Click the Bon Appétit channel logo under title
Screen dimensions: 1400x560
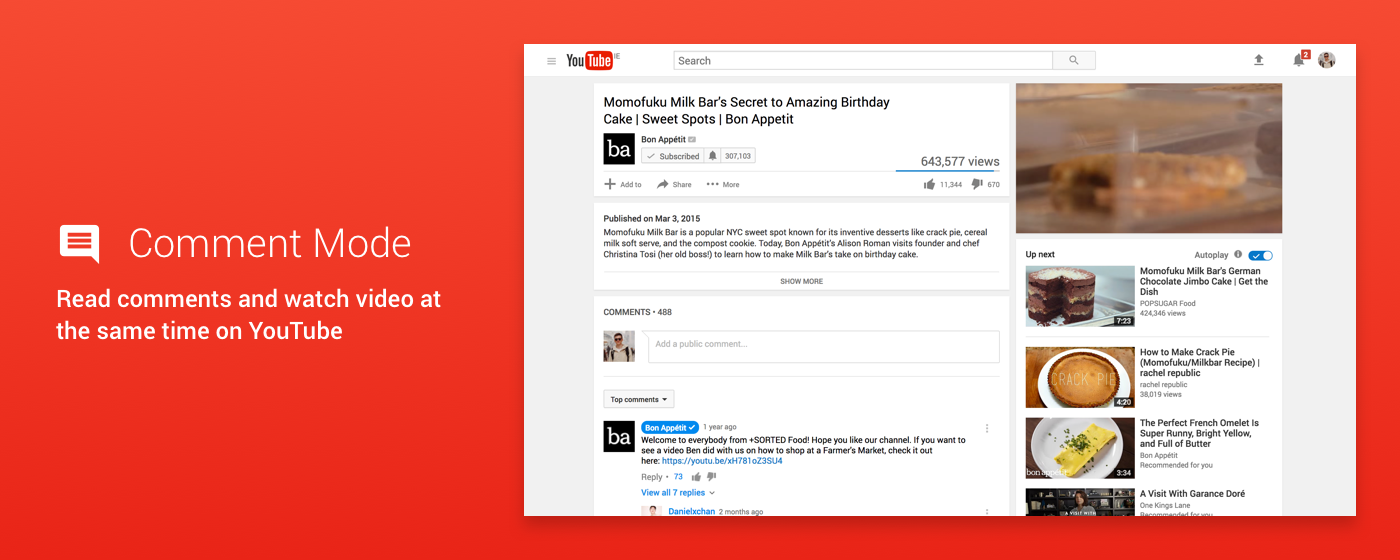coord(619,149)
